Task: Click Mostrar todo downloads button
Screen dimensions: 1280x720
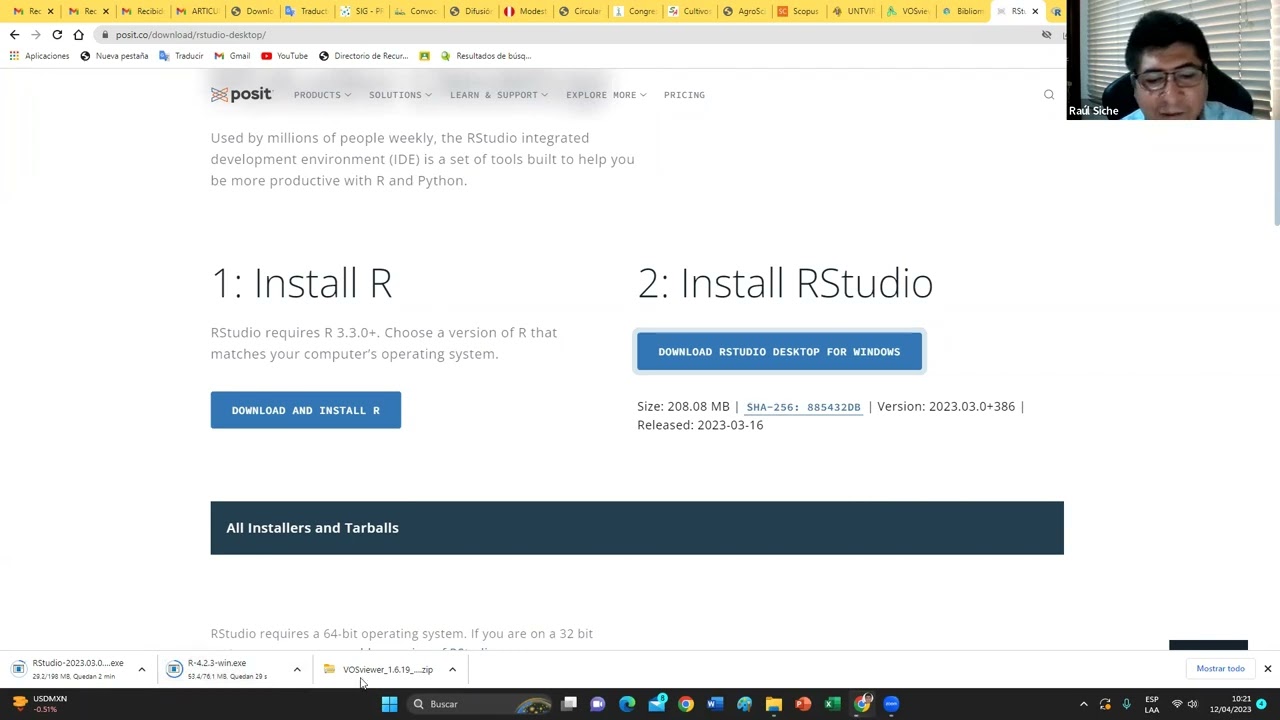Action: tap(1220, 669)
